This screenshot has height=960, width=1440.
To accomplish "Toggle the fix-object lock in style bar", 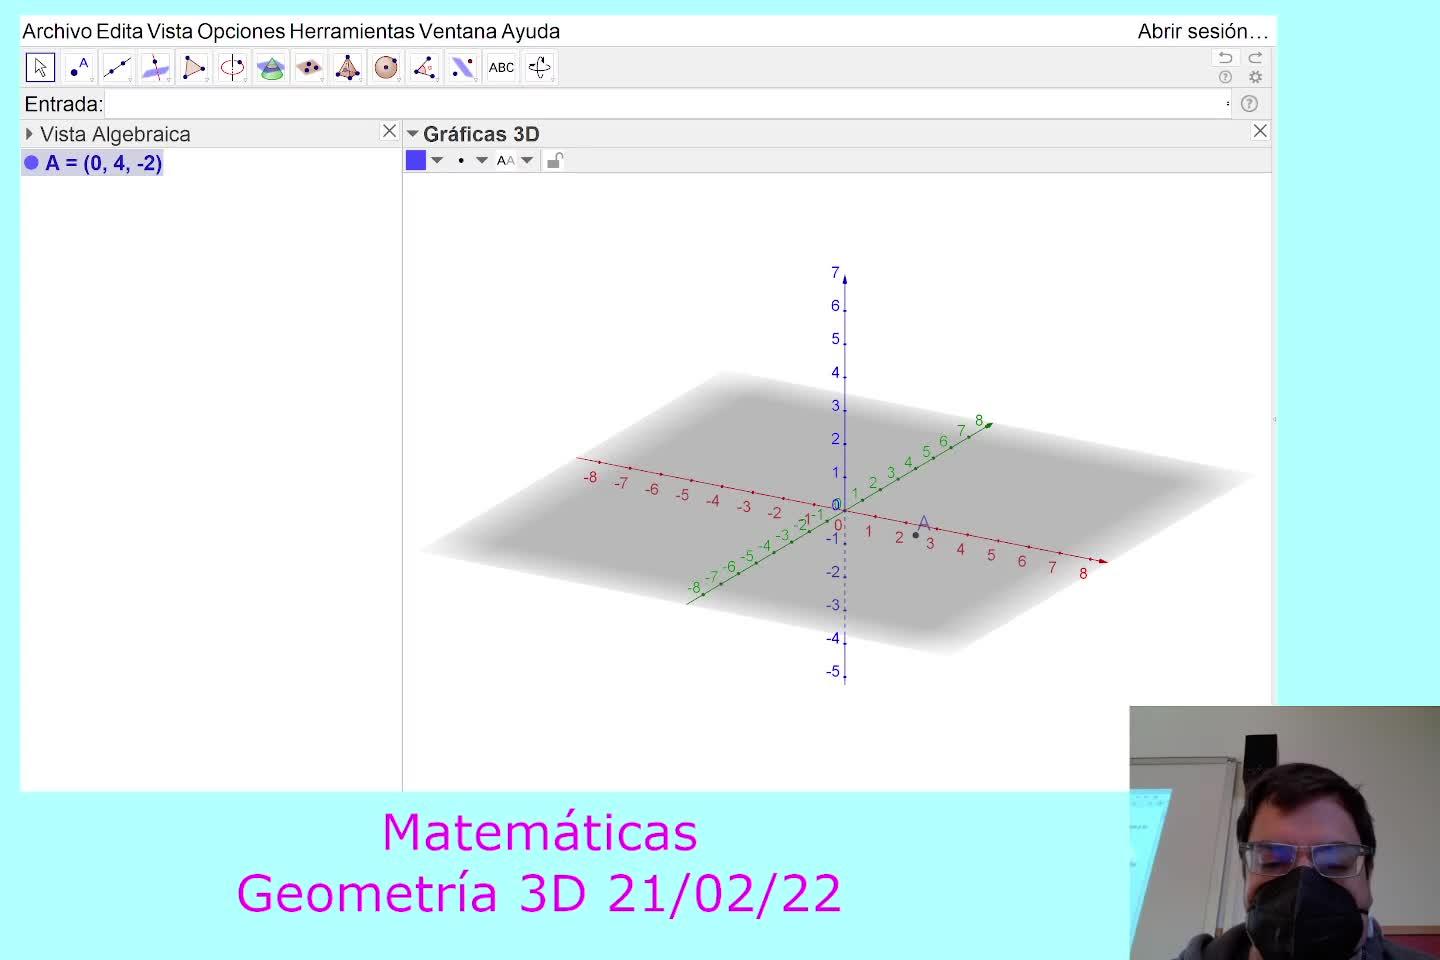I will click(555, 160).
